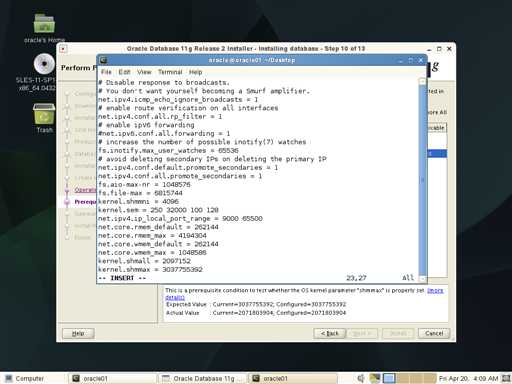The image size is (512, 384).
Task: Click the kernel.sem line in terminal
Action: point(158,210)
